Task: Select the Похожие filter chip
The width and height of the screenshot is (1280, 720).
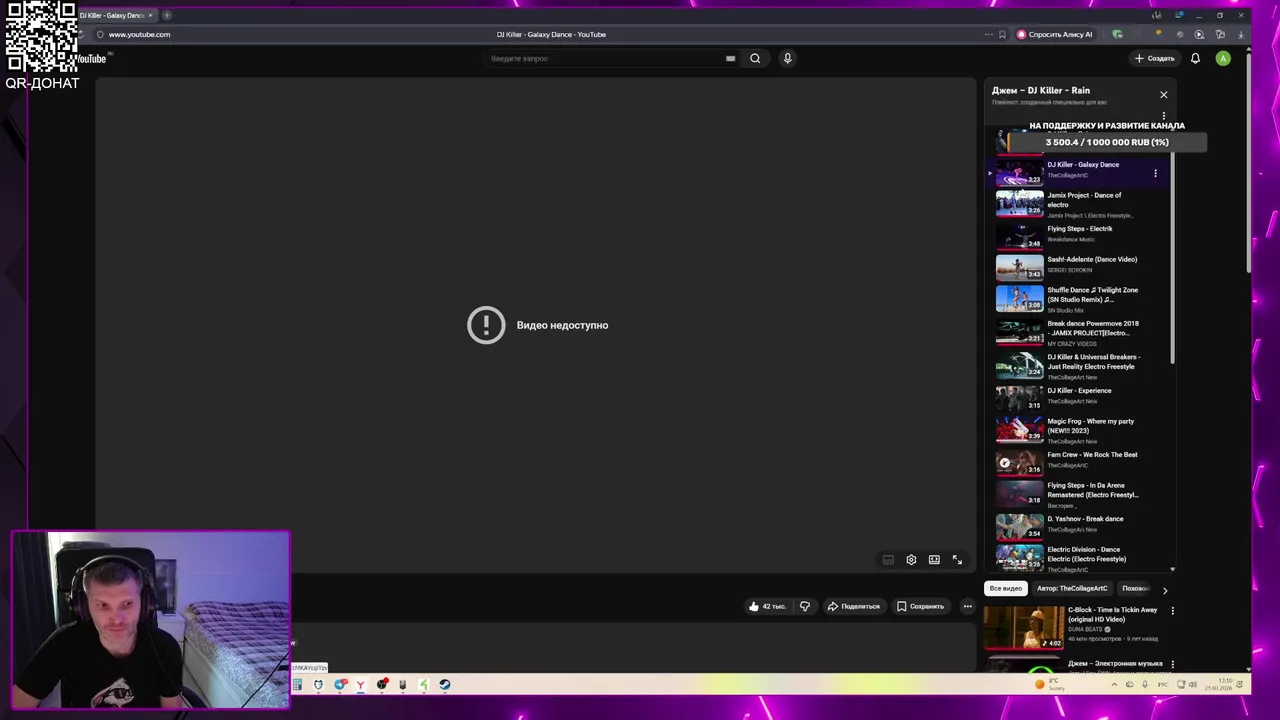Action: click(1135, 588)
